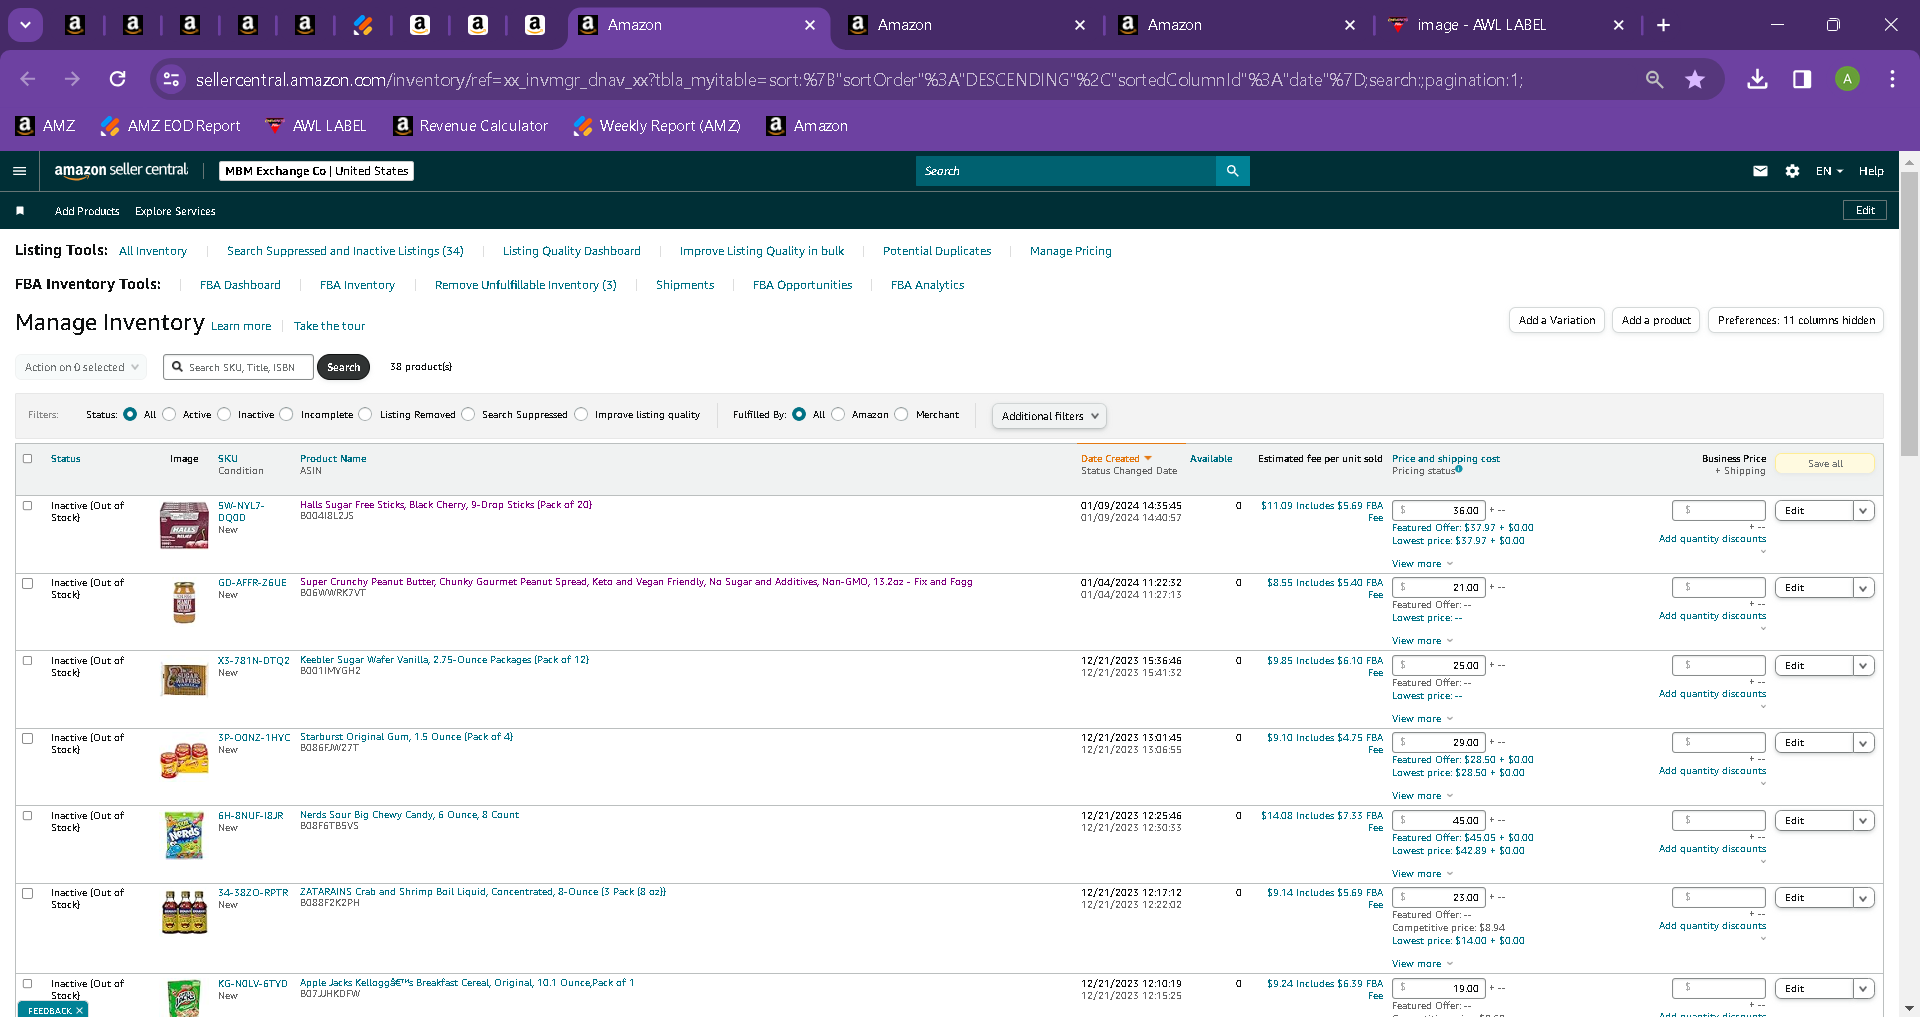This screenshot has width=1920, height=1017.
Task: Click price field showing 36.00
Action: pos(1439,511)
